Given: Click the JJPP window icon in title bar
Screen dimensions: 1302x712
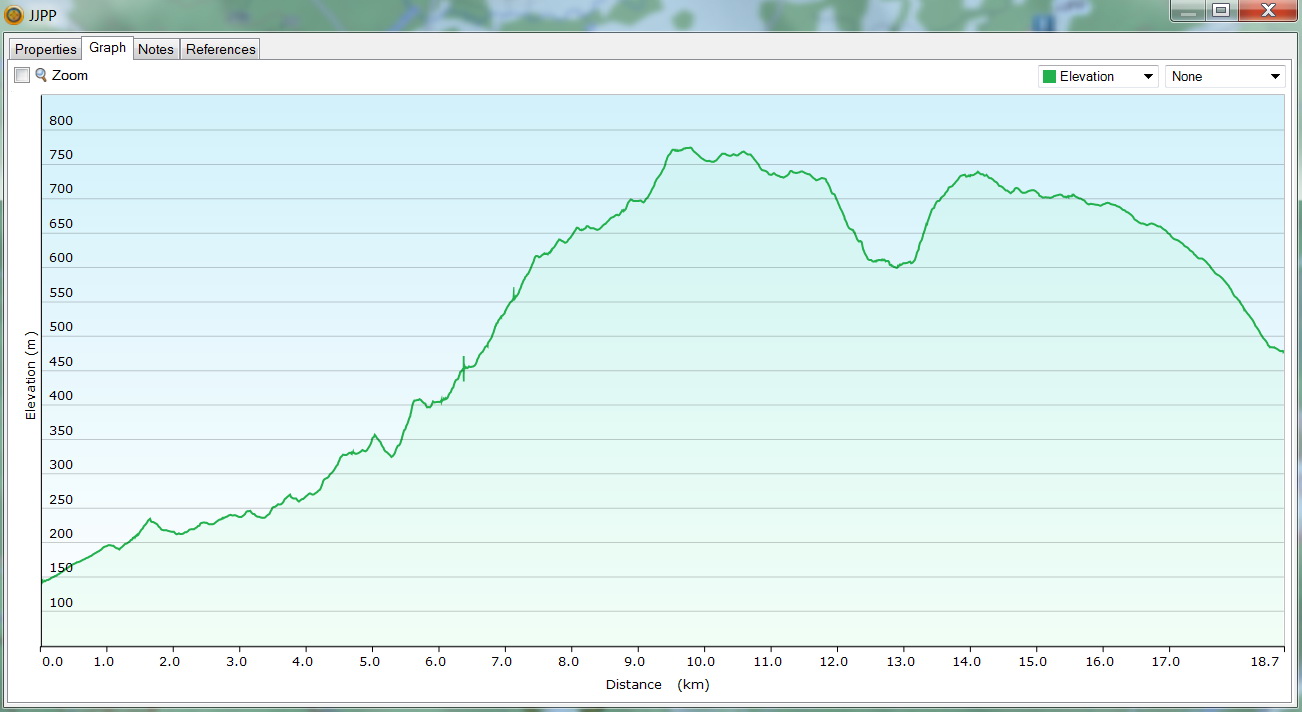Looking at the screenshot, I should [14, 15].
